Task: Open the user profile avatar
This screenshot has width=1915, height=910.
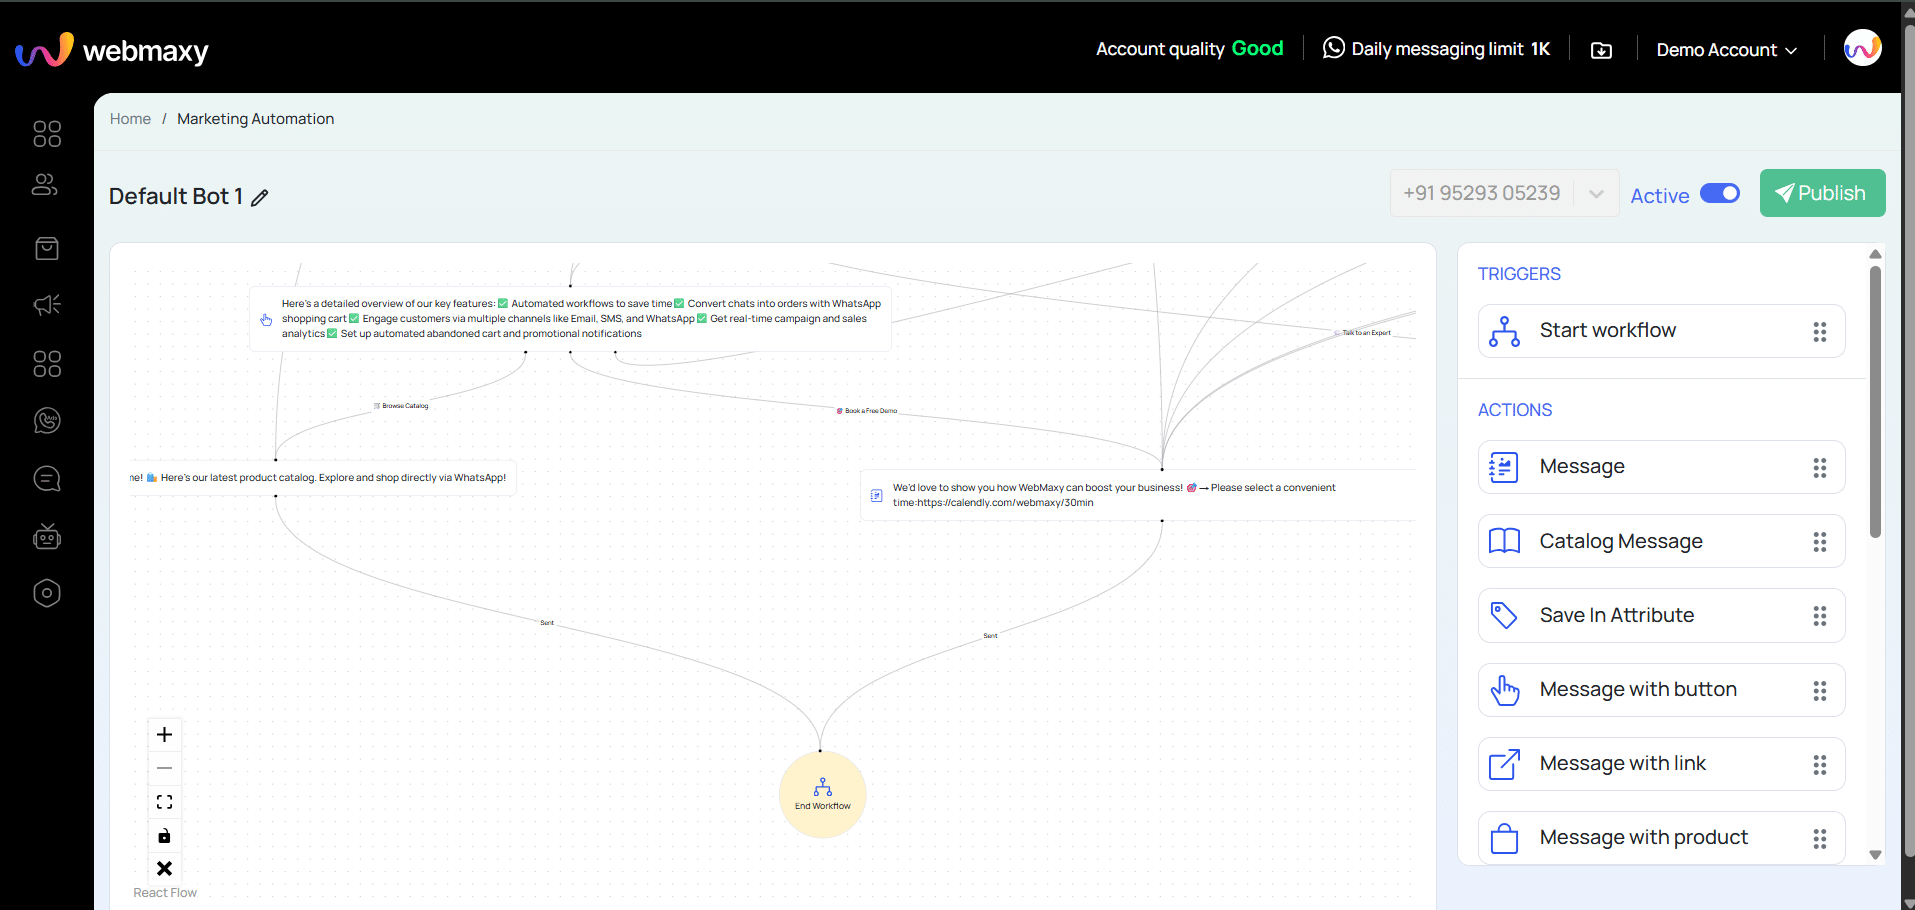Action: tap(1862, 48)
